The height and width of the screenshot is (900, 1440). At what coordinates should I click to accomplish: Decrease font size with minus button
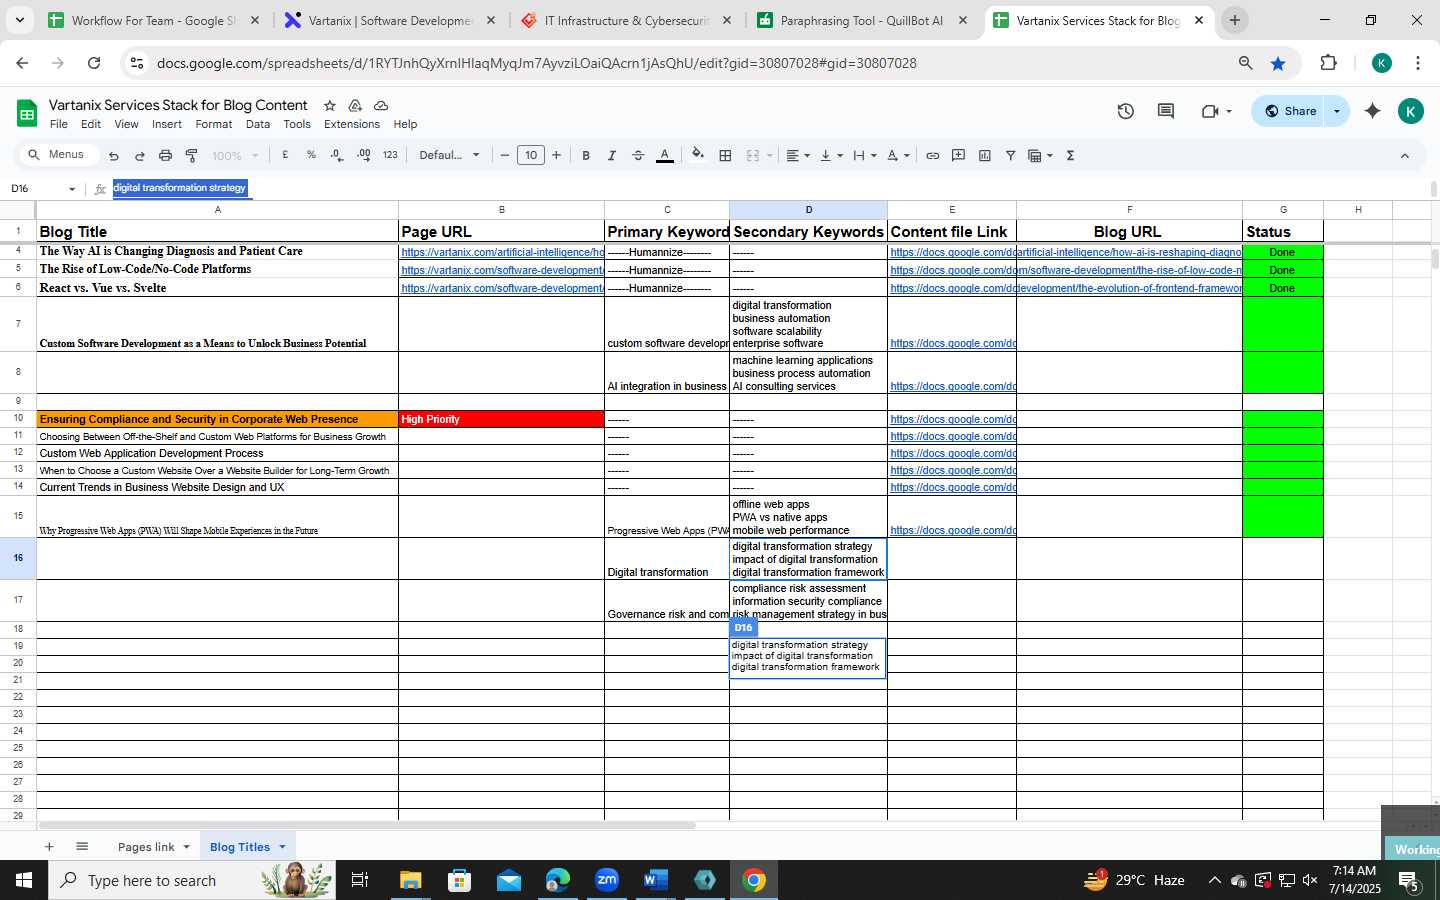505,155
